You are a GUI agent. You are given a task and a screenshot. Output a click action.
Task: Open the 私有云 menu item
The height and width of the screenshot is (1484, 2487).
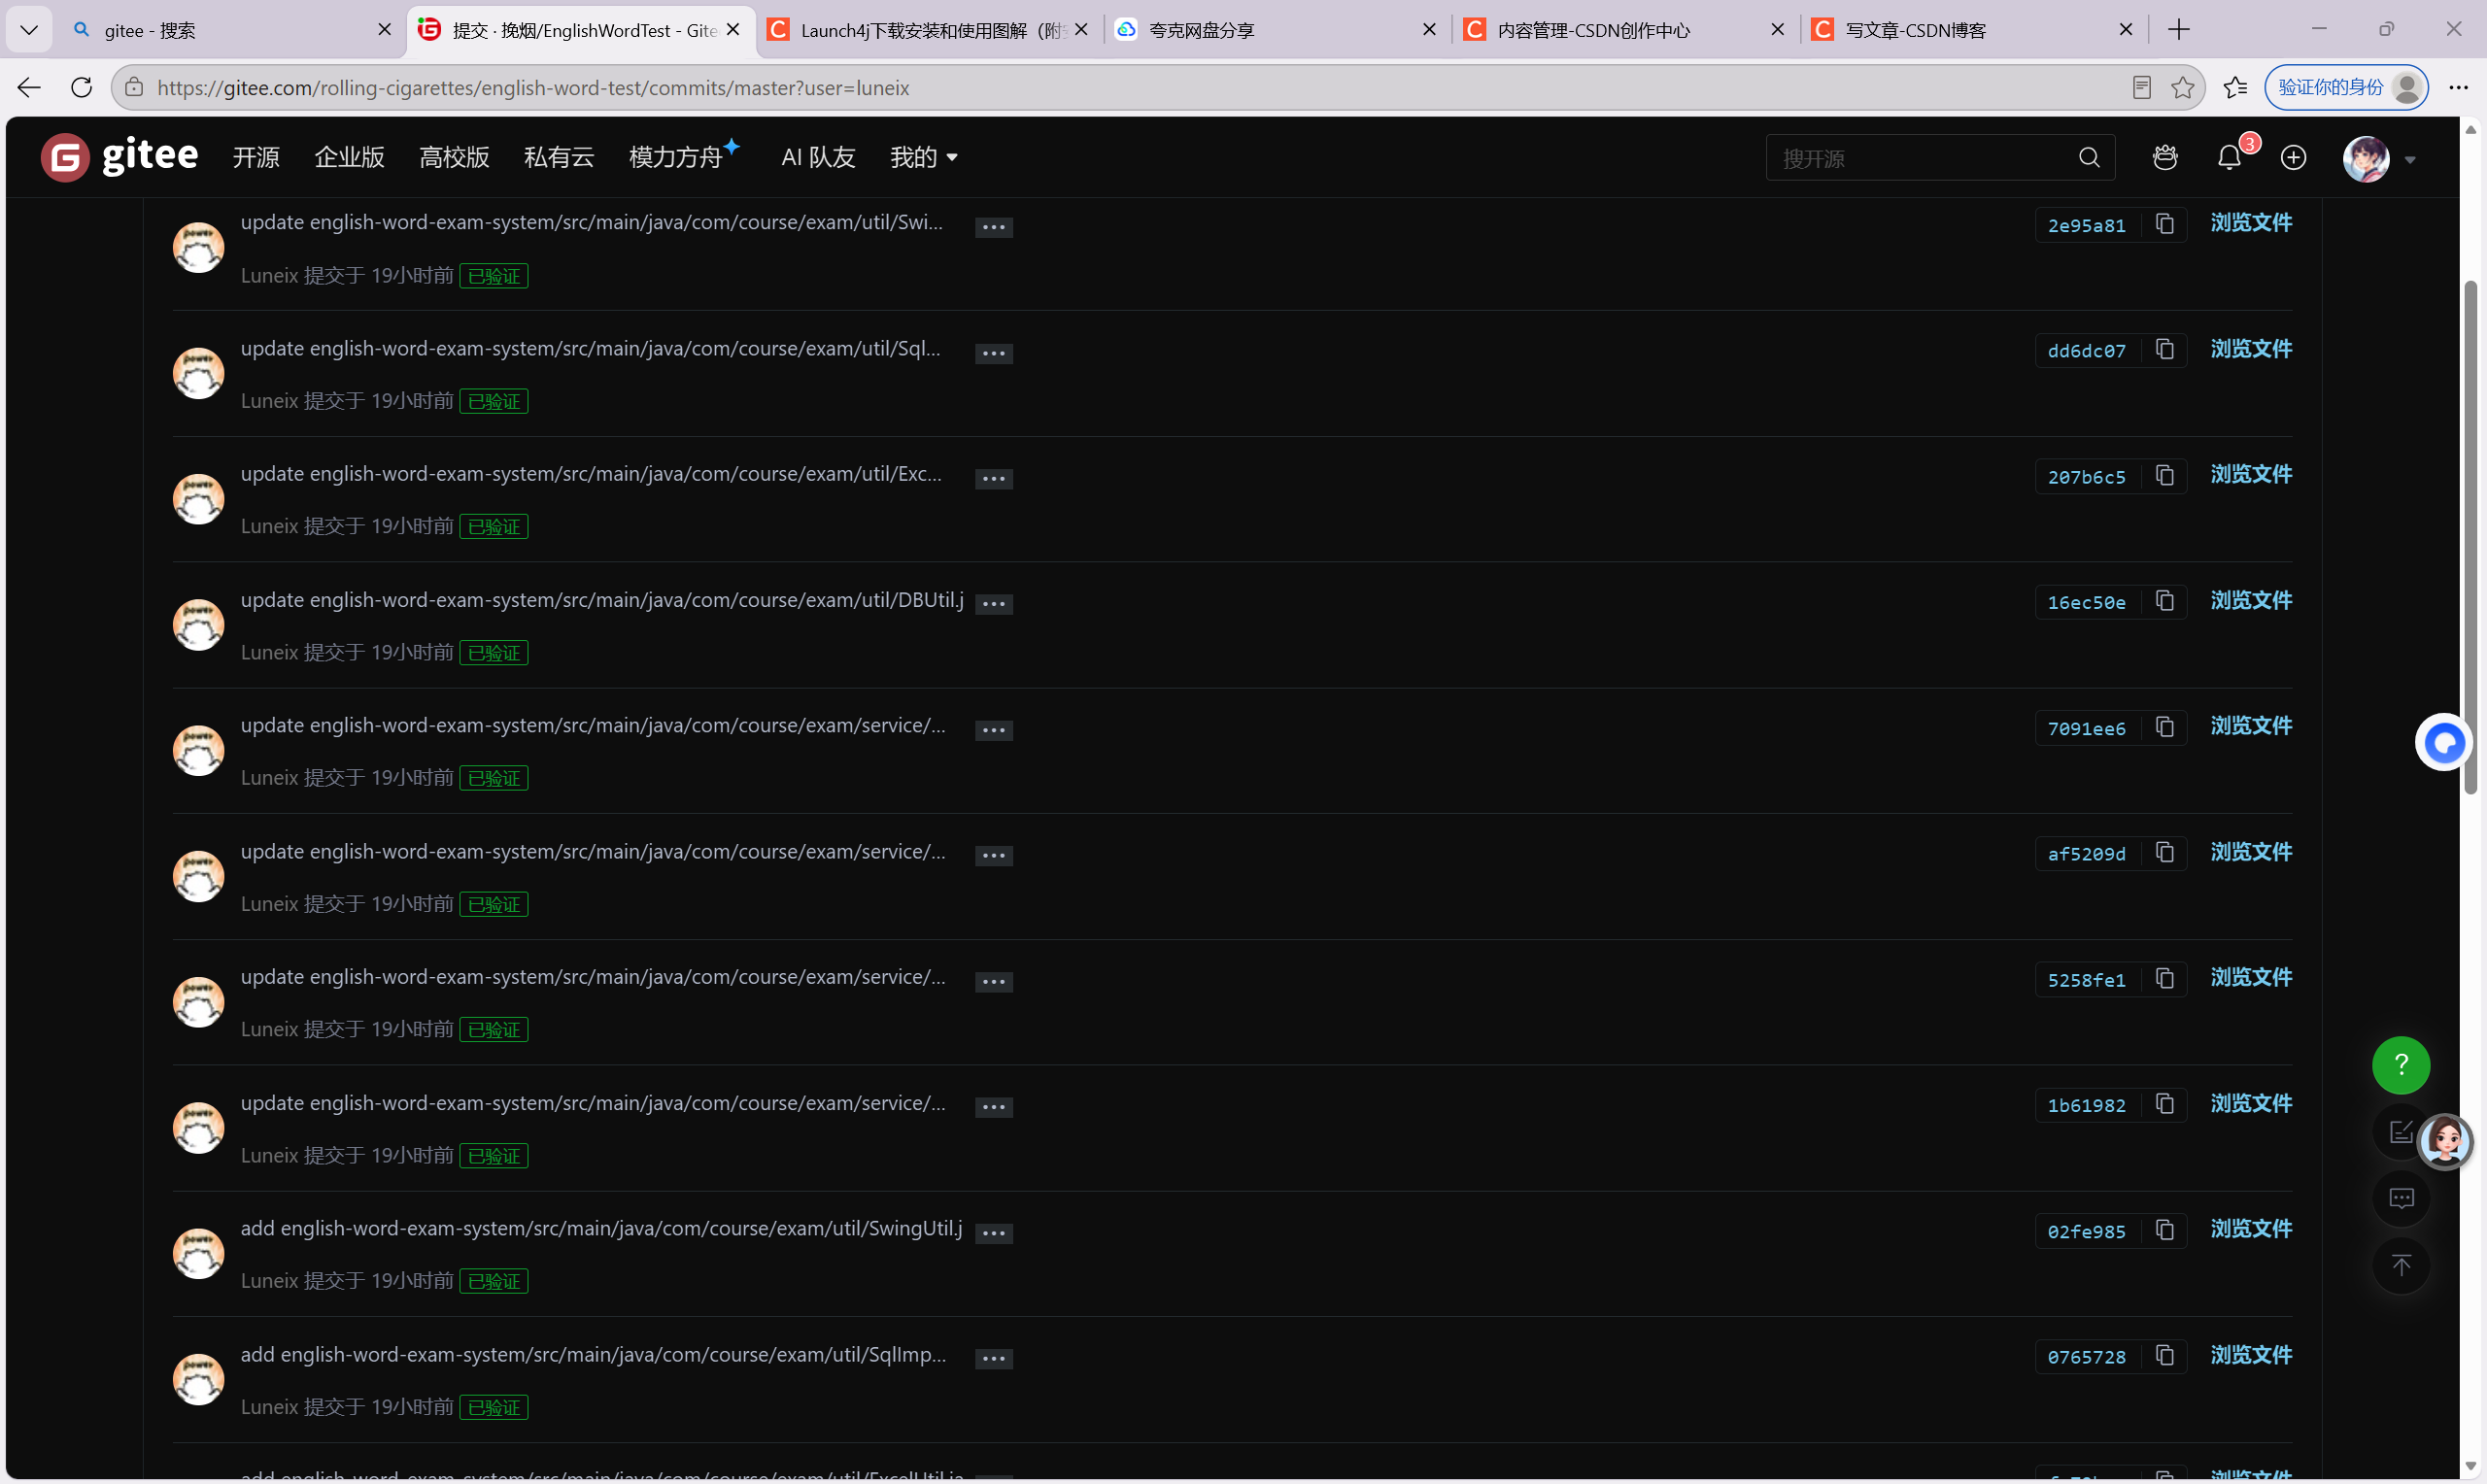pos(559,158)
